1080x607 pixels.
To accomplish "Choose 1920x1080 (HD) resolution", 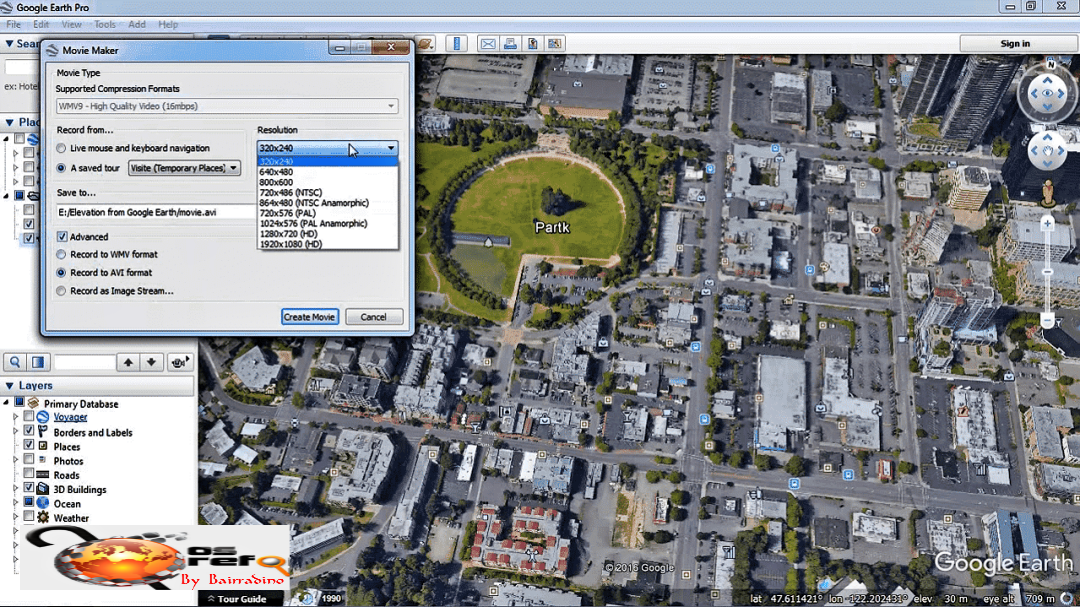I will point(291,244).
